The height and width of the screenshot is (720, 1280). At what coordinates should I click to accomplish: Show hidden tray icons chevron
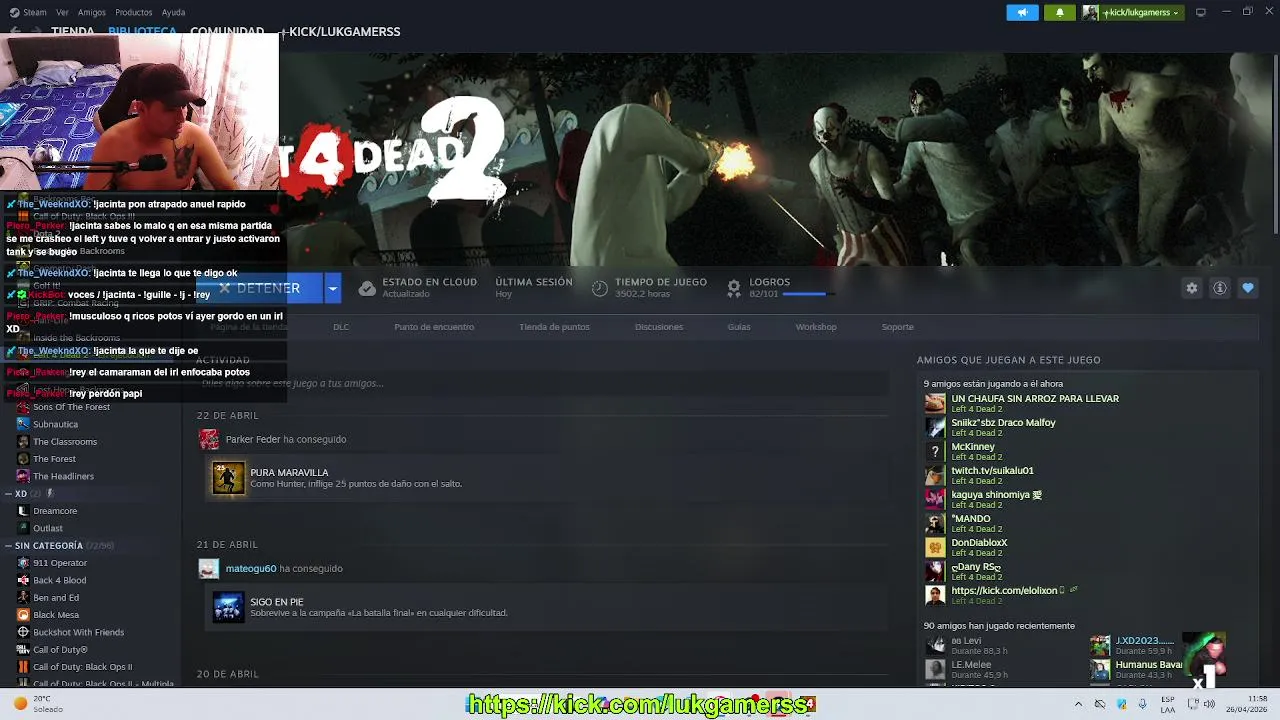(1078, 704)
